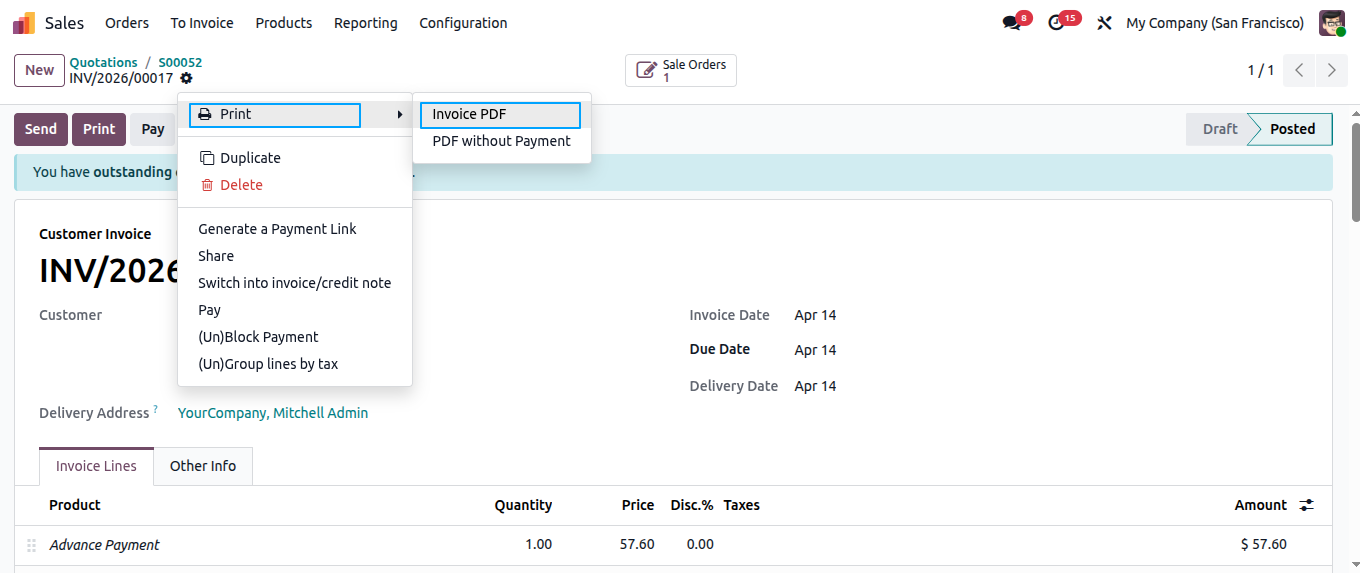Open the chat messages icon

click(x=1012, y=23)
